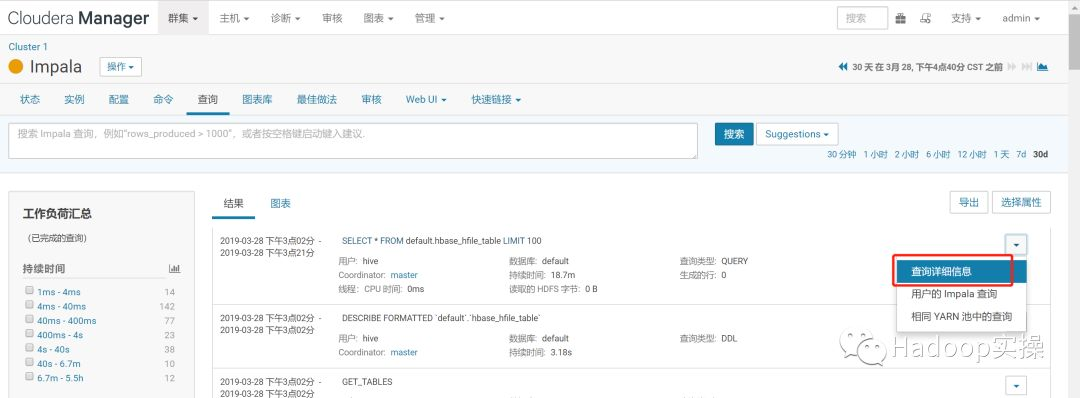This screenshot has height=398, width=1080.
Task: Set time range to 2 小时
Action: pyautogui.click(x=906, y=154)
